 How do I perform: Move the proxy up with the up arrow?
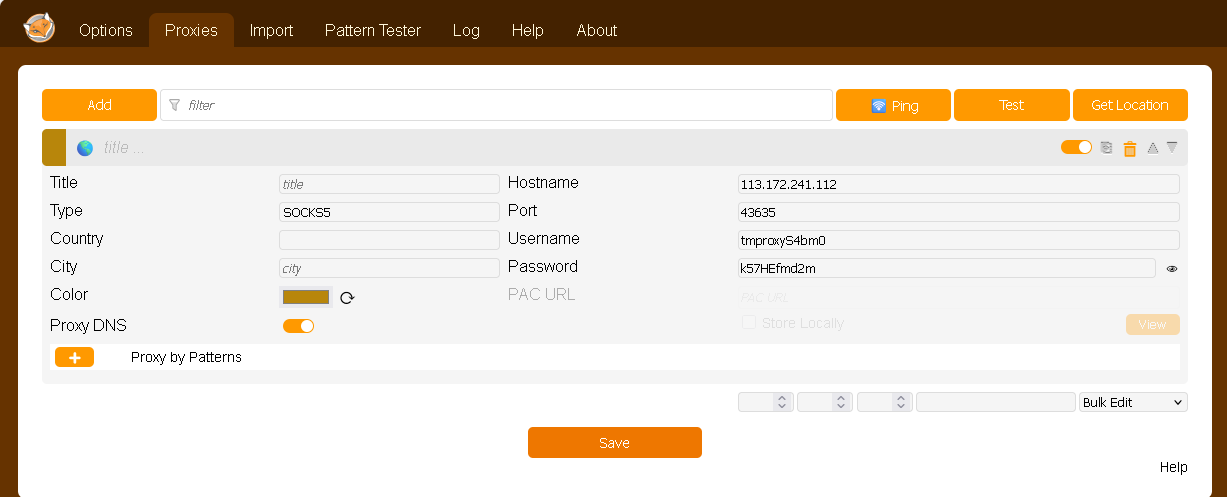1152,148
